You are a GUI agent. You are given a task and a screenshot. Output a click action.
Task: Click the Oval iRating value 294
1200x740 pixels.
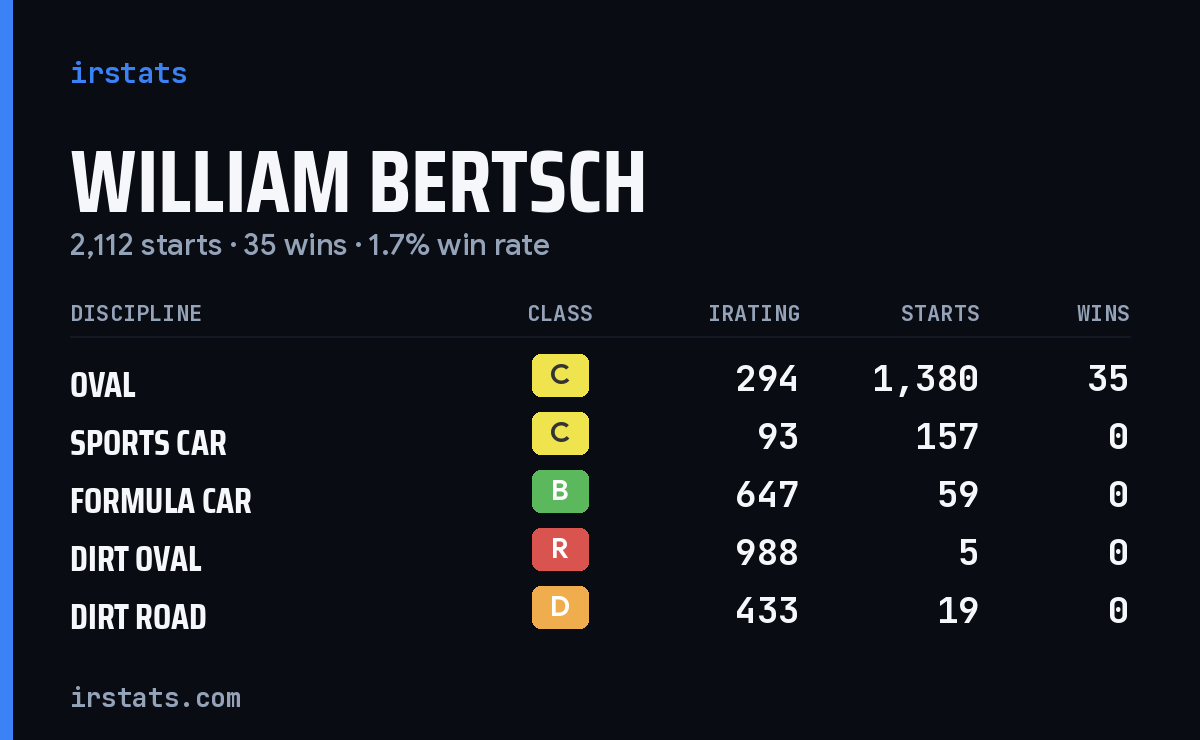pyautogui.click(x=767, y=379)
